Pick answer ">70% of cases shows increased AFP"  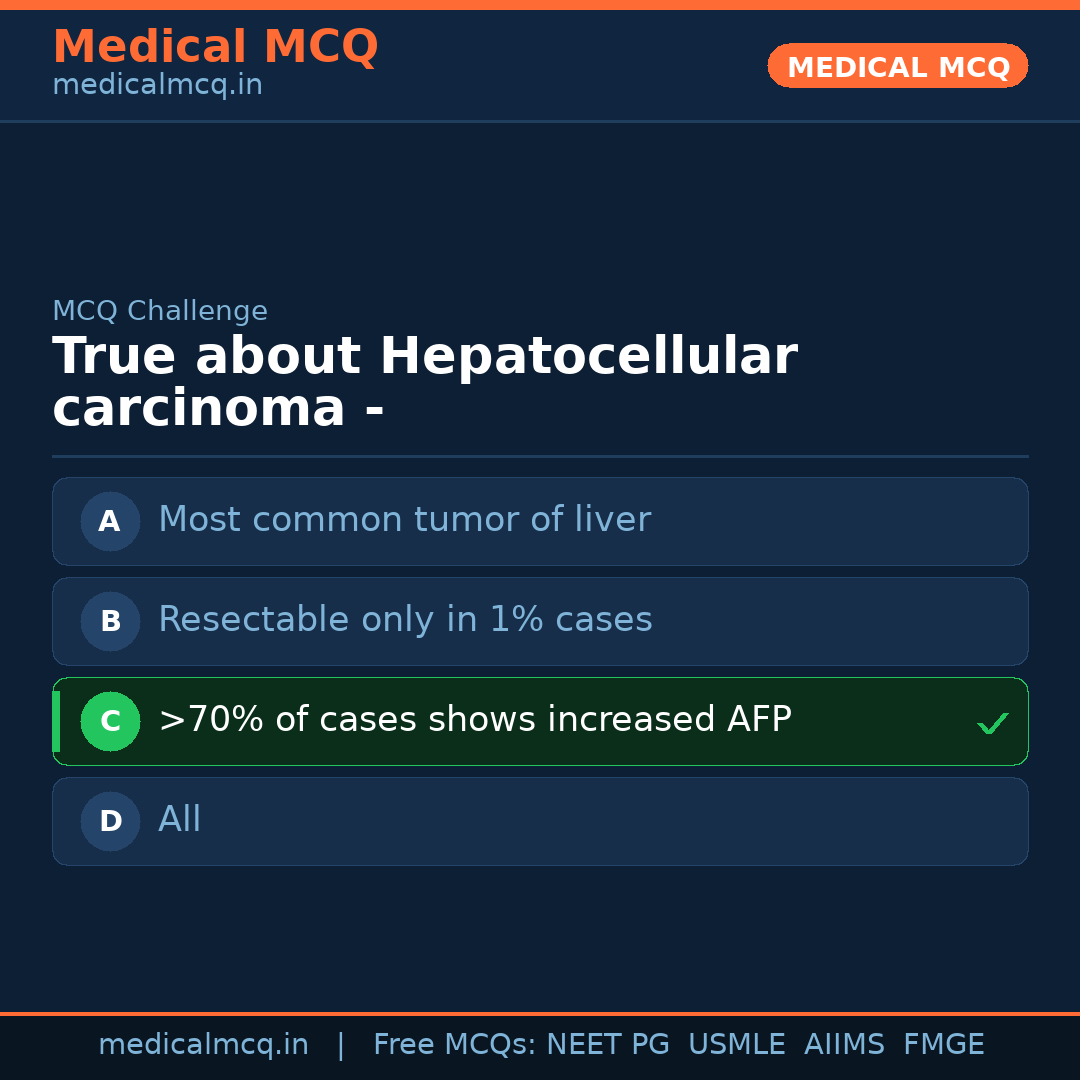[x=474, y=720]
